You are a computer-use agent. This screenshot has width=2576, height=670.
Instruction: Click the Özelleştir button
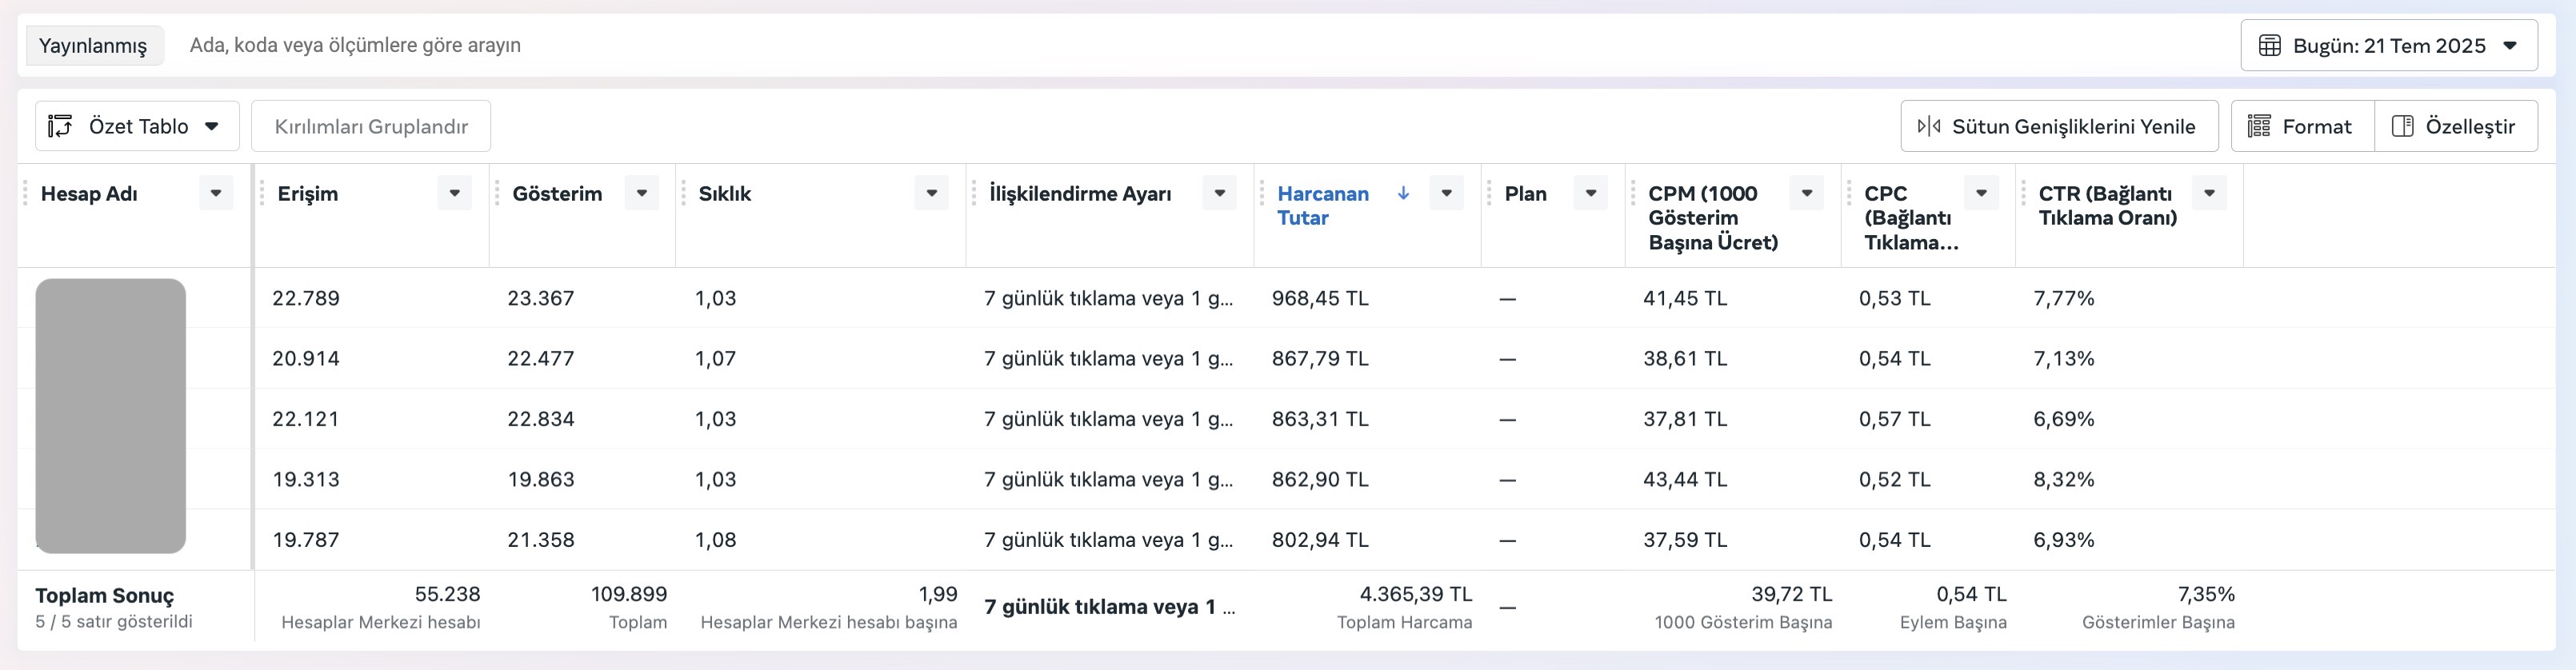(x=2456, y=126)
